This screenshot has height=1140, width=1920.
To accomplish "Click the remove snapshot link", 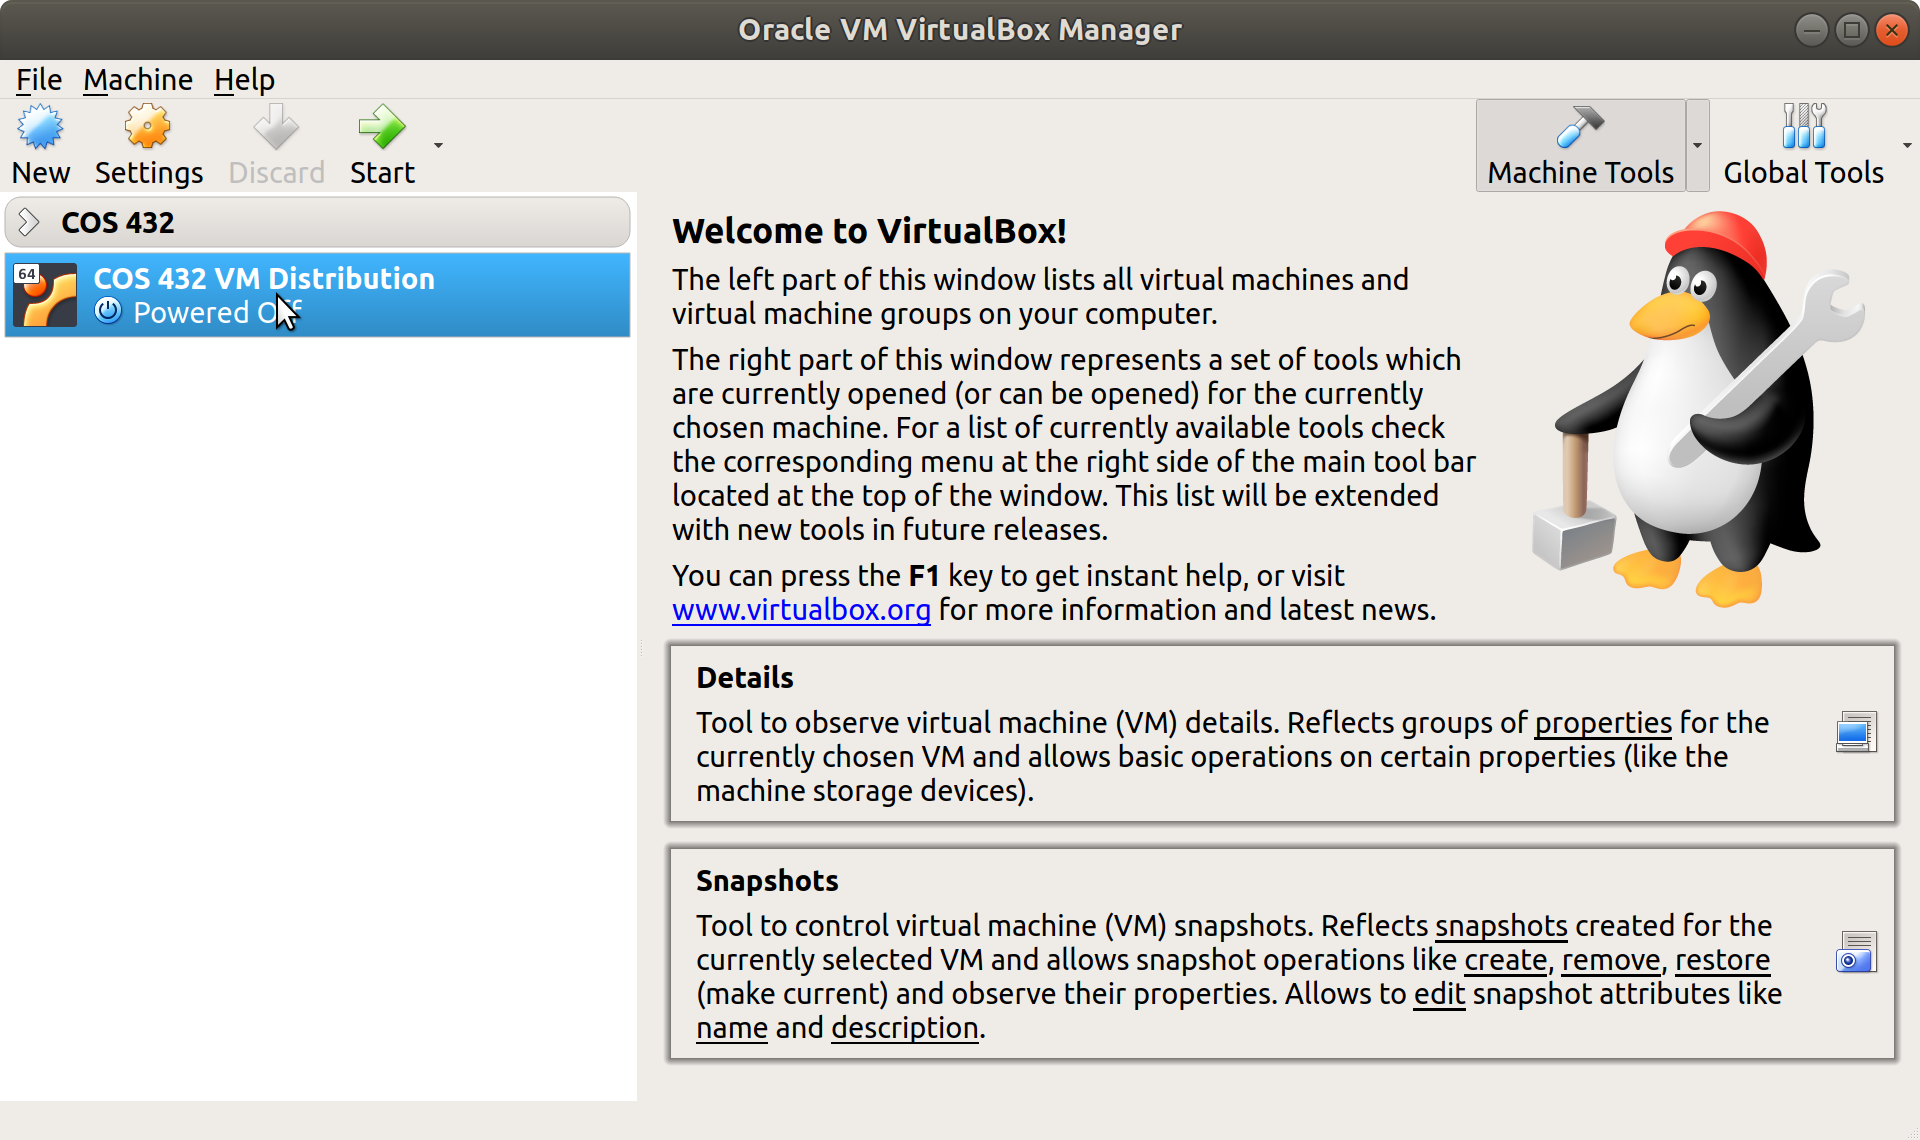I will (x=1611, y=960).
